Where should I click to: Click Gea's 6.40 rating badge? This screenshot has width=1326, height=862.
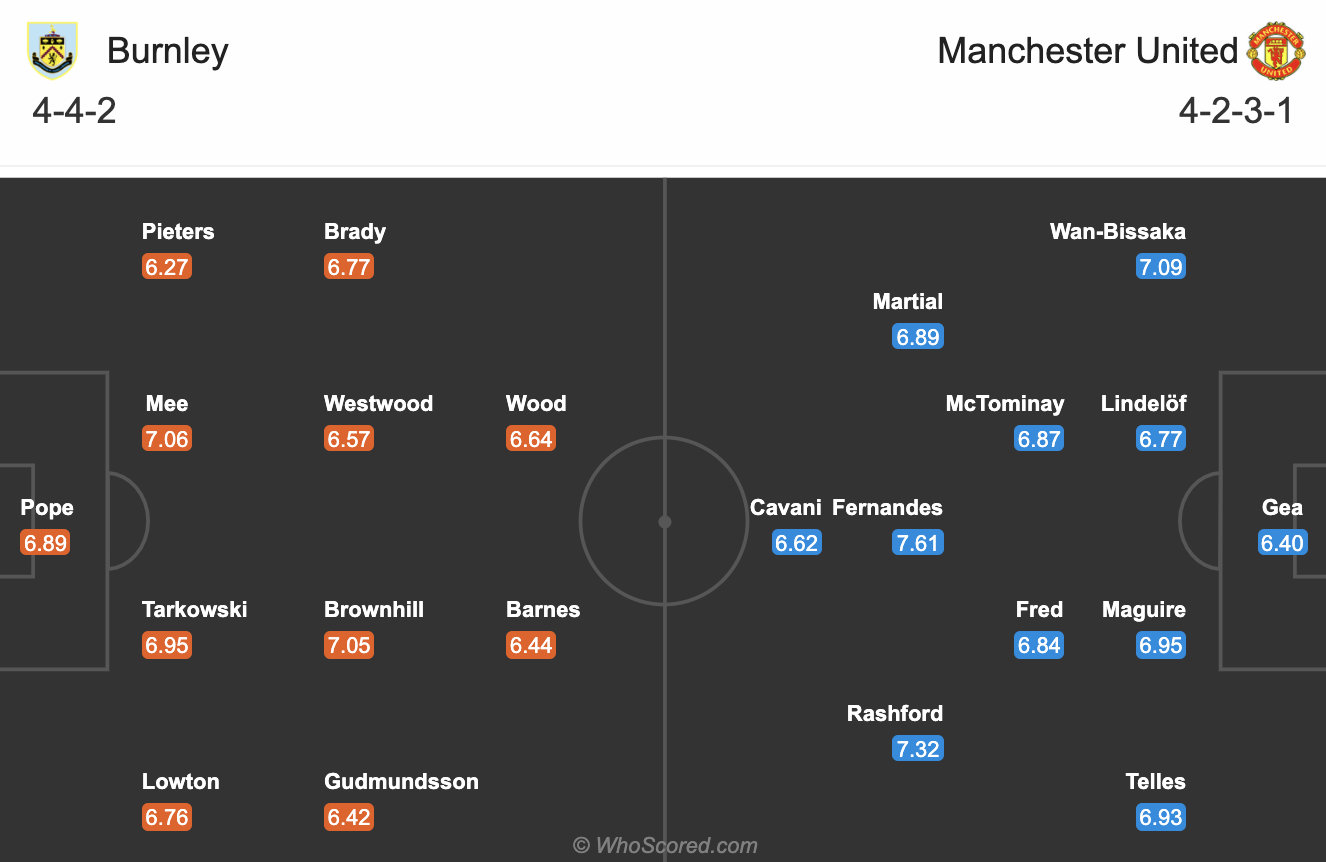tap(1283, 543)
